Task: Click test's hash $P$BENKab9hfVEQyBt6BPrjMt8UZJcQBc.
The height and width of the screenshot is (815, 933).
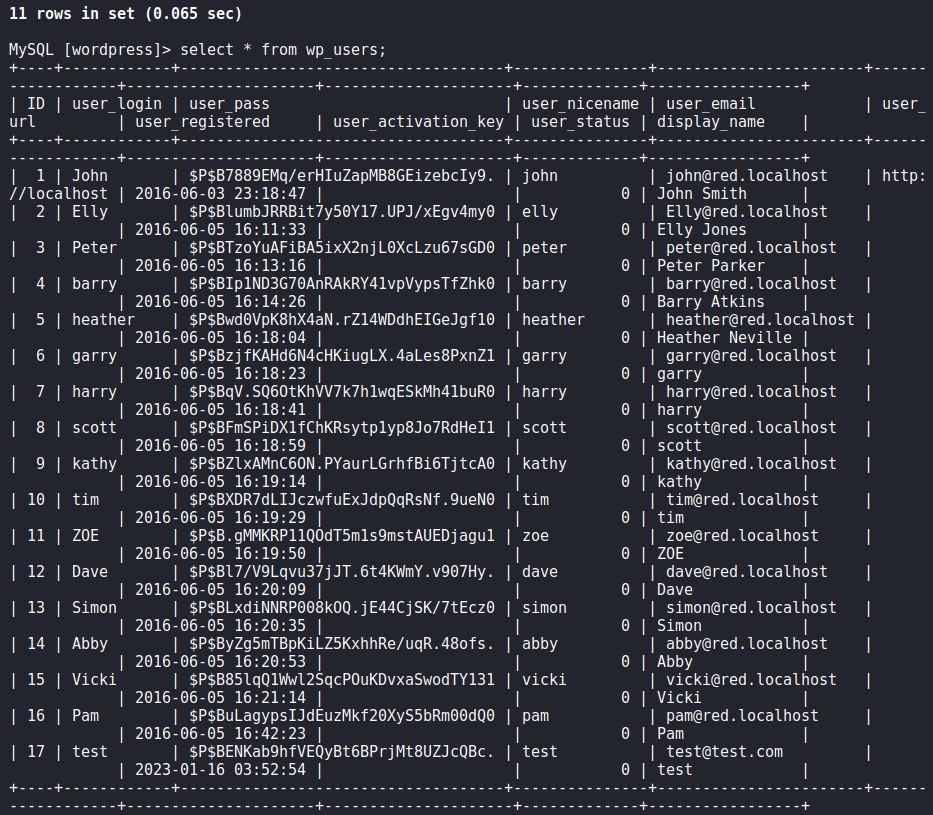Action: (342, 752)
